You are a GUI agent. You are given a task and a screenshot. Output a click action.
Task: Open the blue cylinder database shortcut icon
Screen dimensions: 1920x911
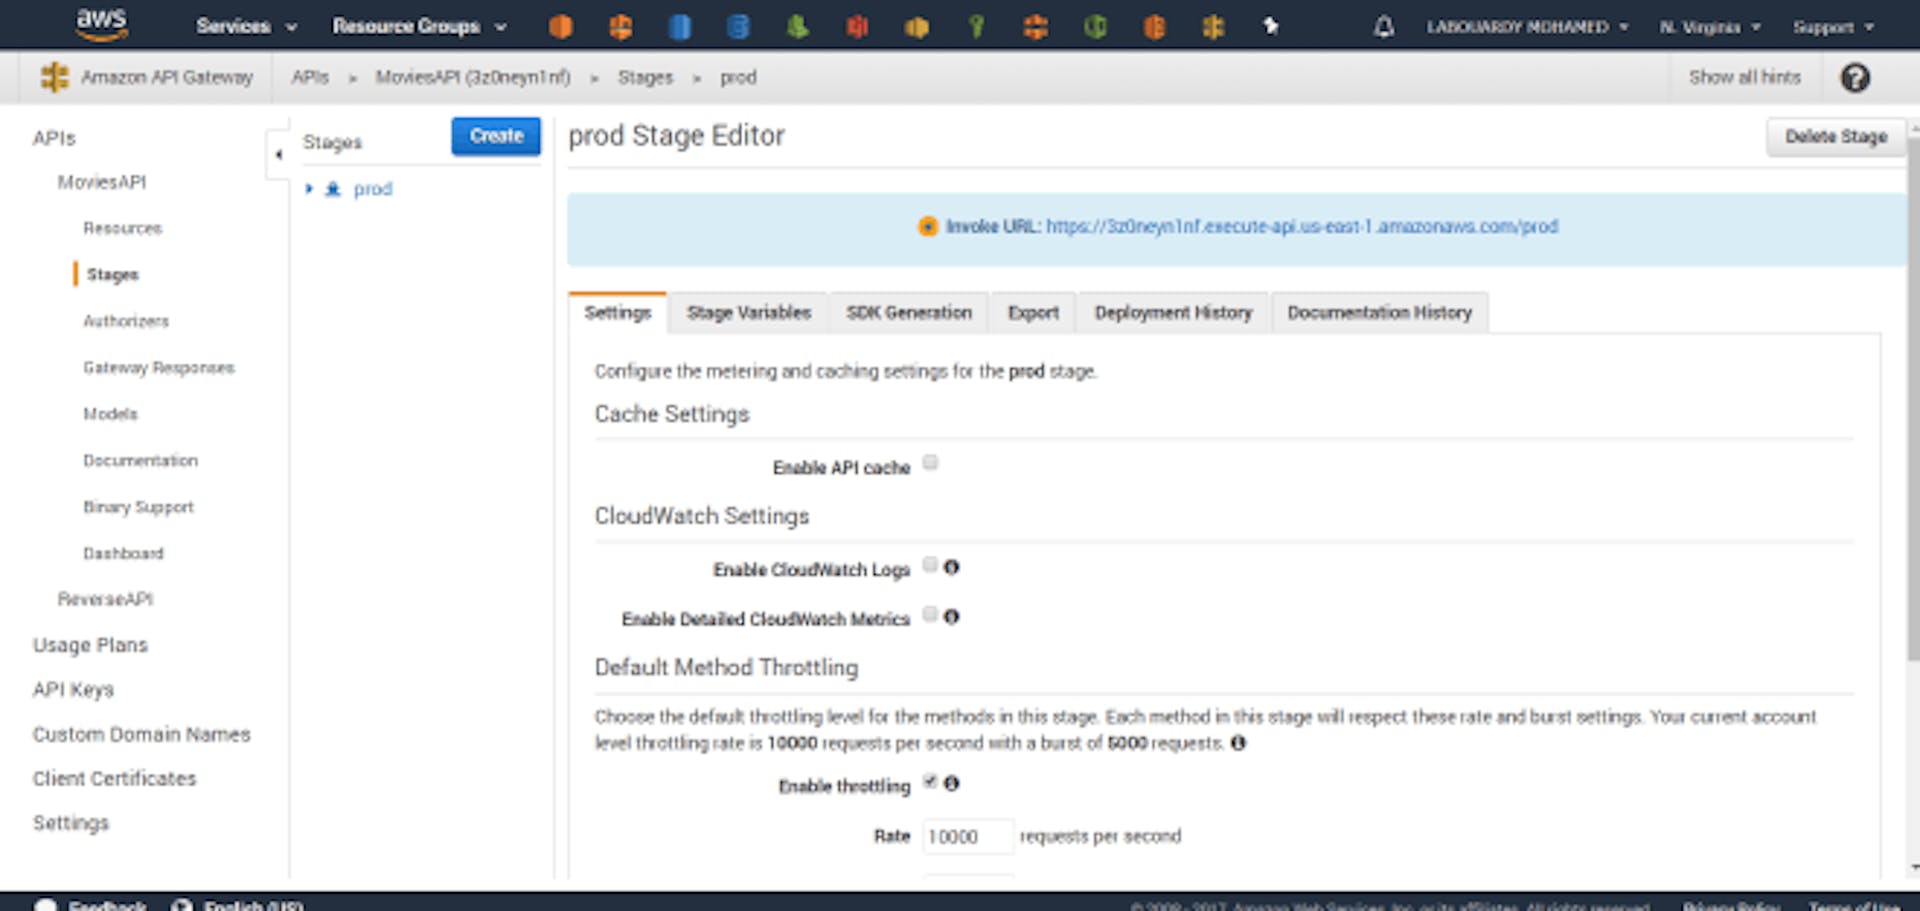click(x=679, y=26)
